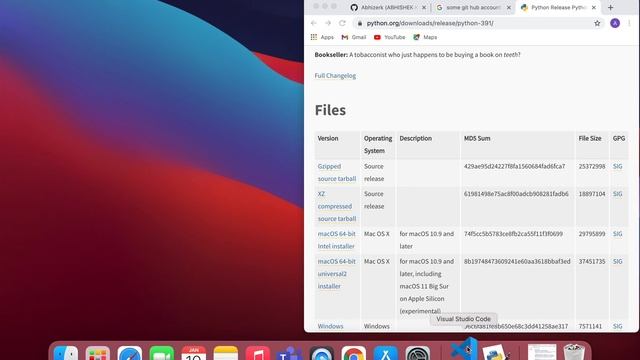Image resolution: width=640 pixels, height=360 pixels.
Task: Open FaceTime from the dock
Action: click(x=162, y=353)
